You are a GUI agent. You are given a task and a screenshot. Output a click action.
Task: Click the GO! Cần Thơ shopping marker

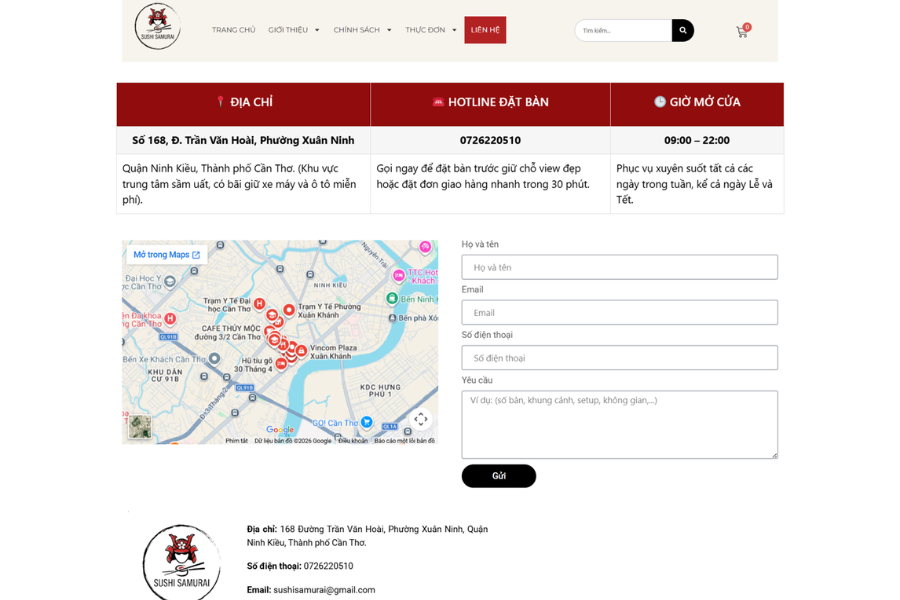point(366,422)
